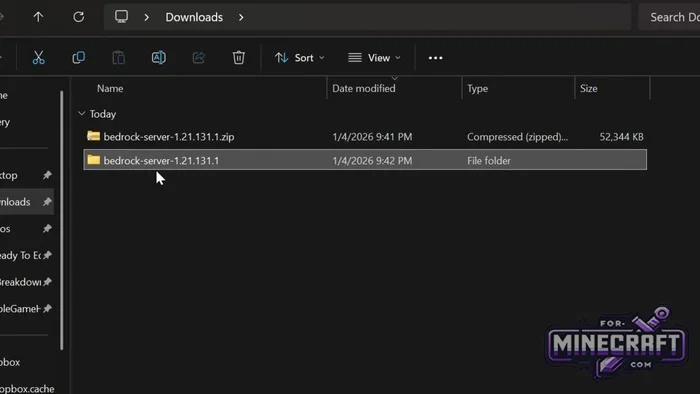Open the Breakdown sidebar folder

coord(20,282)
